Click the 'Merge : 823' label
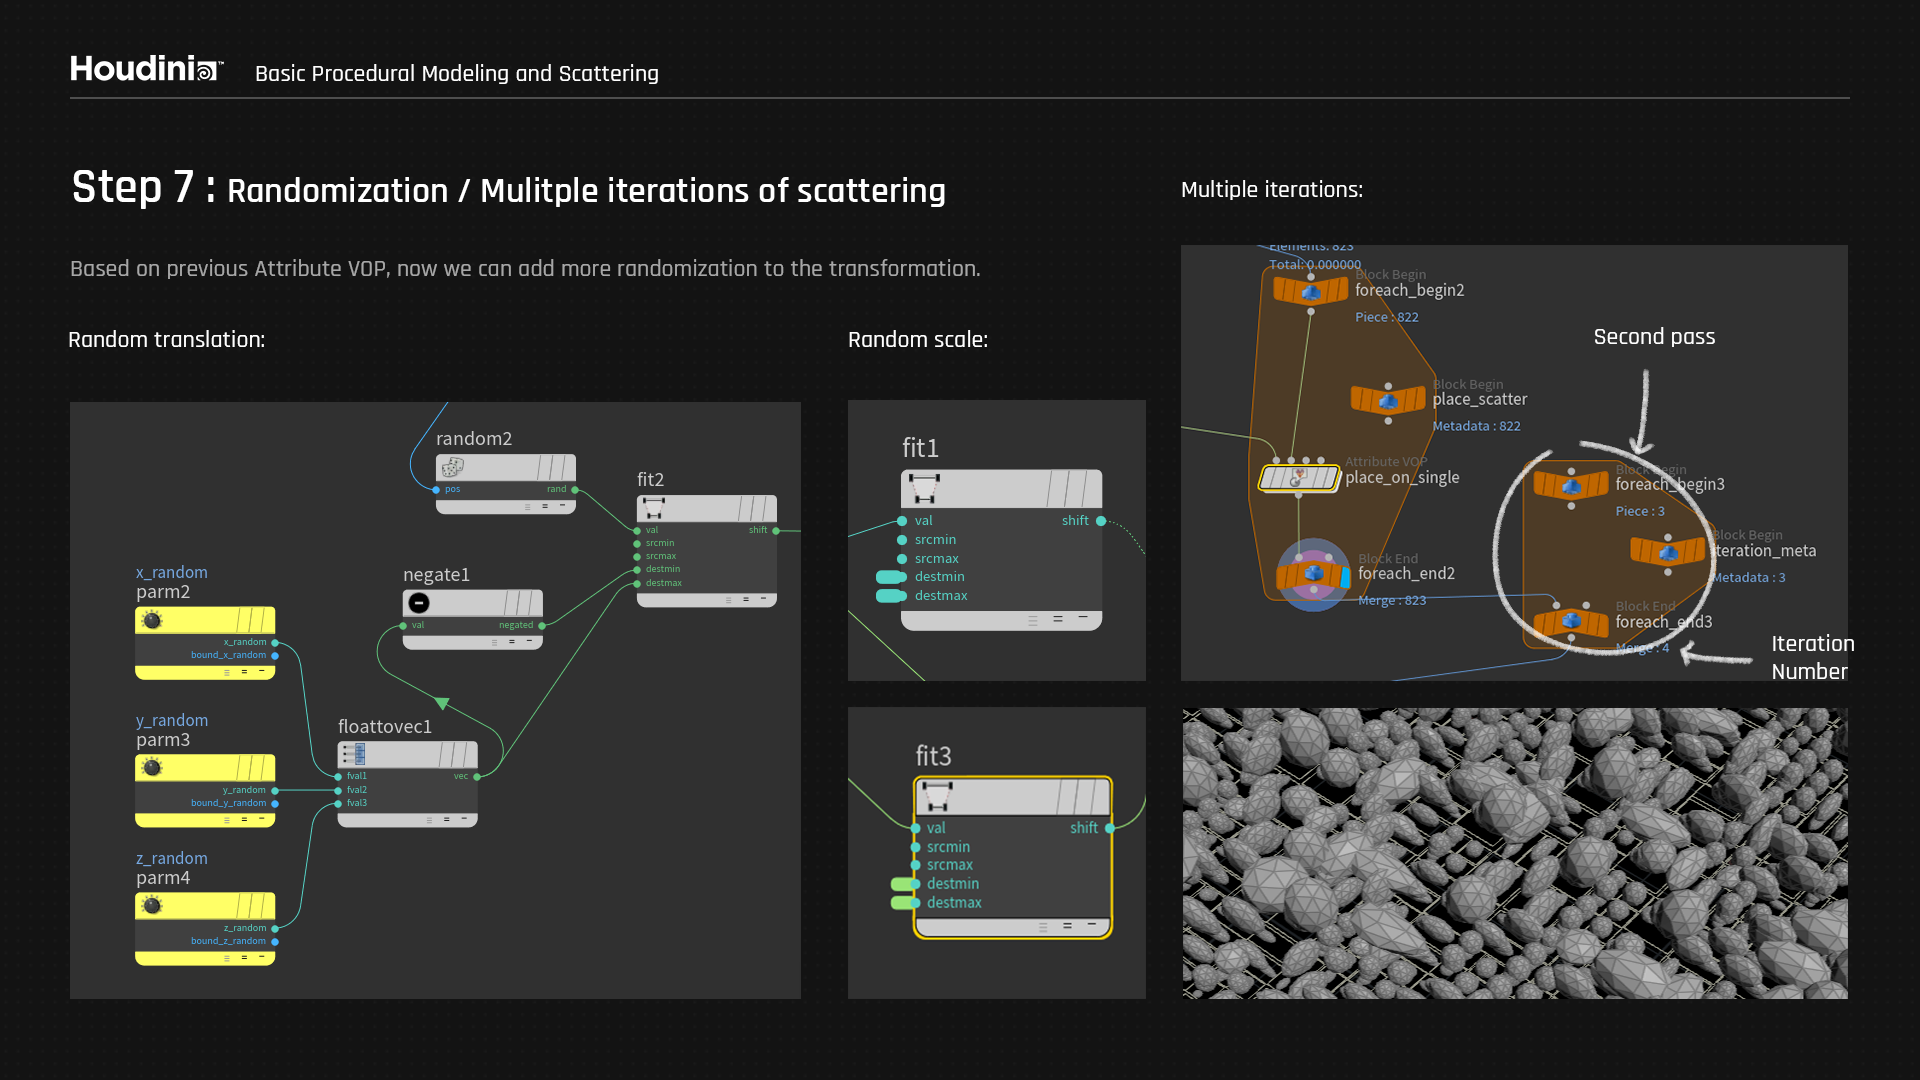This screenshot has width=1920, height=1080. tap(1392, 600)
